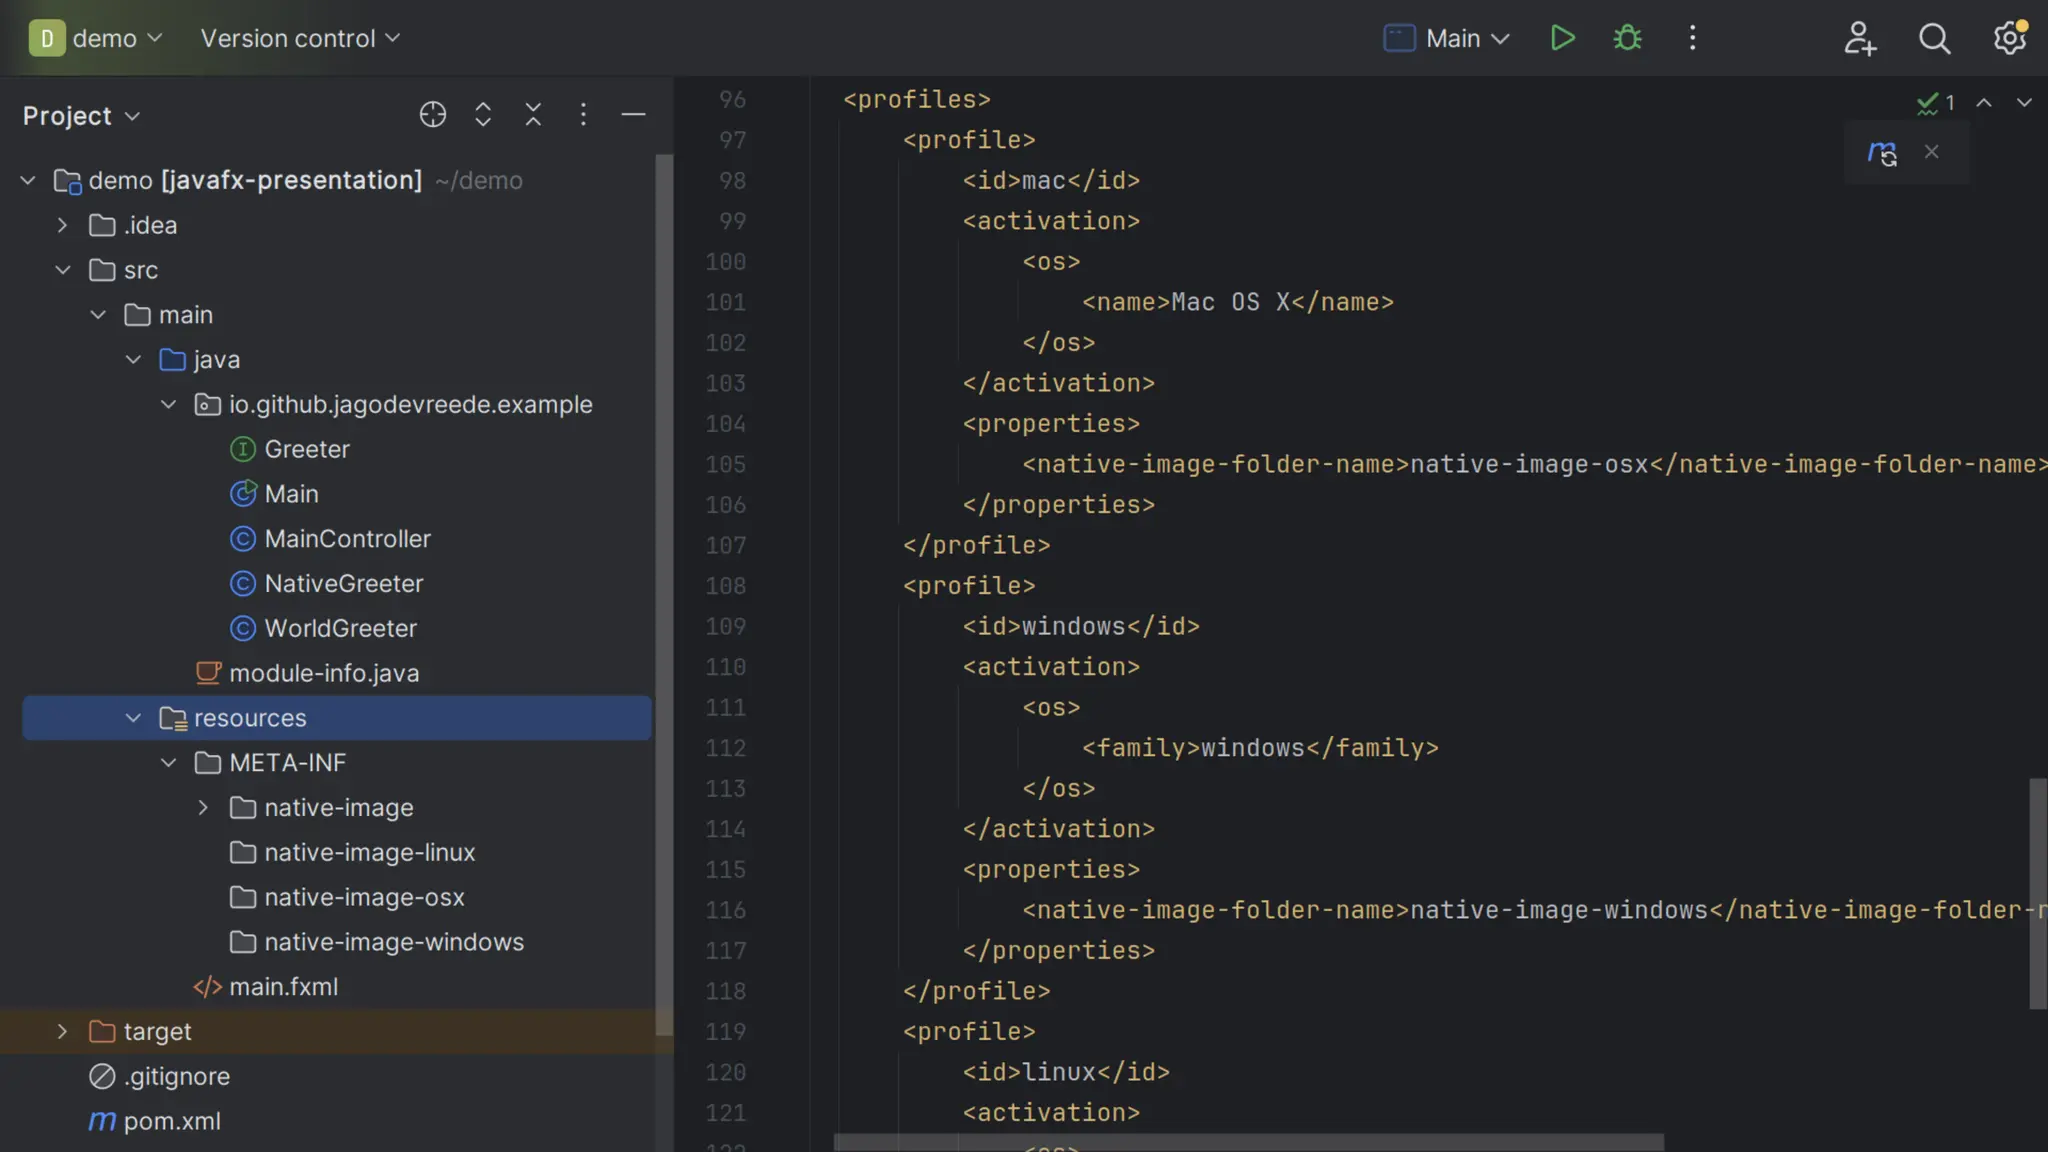This screenshot has width=2048, height=1152.
Task: Open Project view selector
Action: 81,116
